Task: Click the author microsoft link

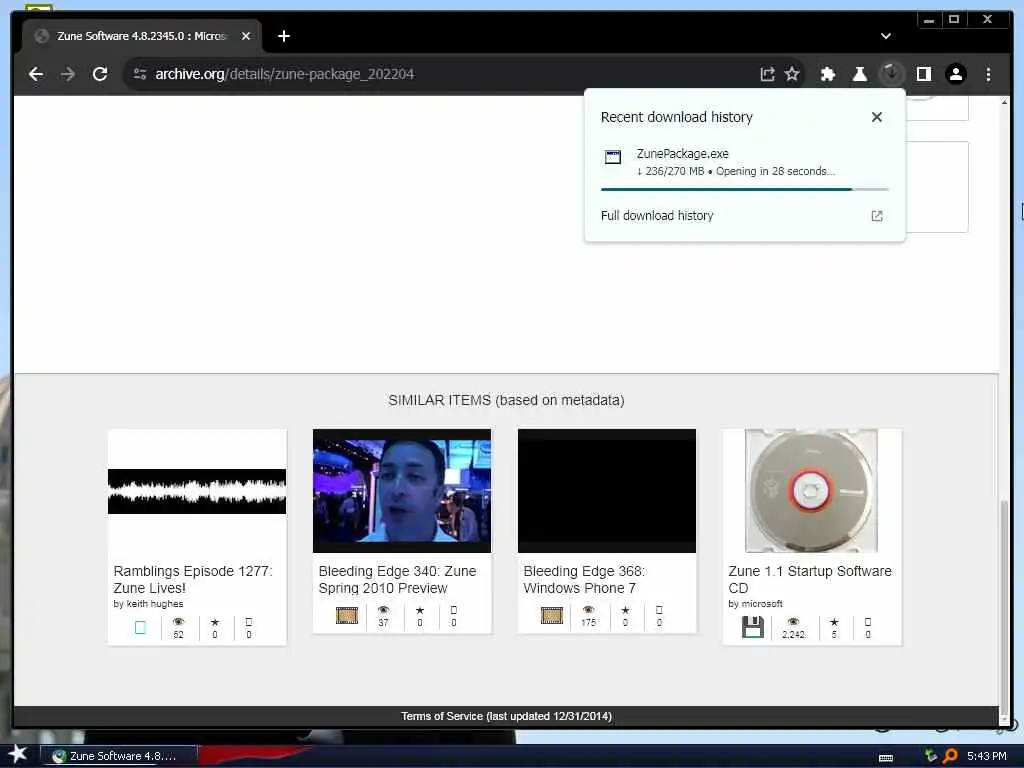Action: pos(761,604)
